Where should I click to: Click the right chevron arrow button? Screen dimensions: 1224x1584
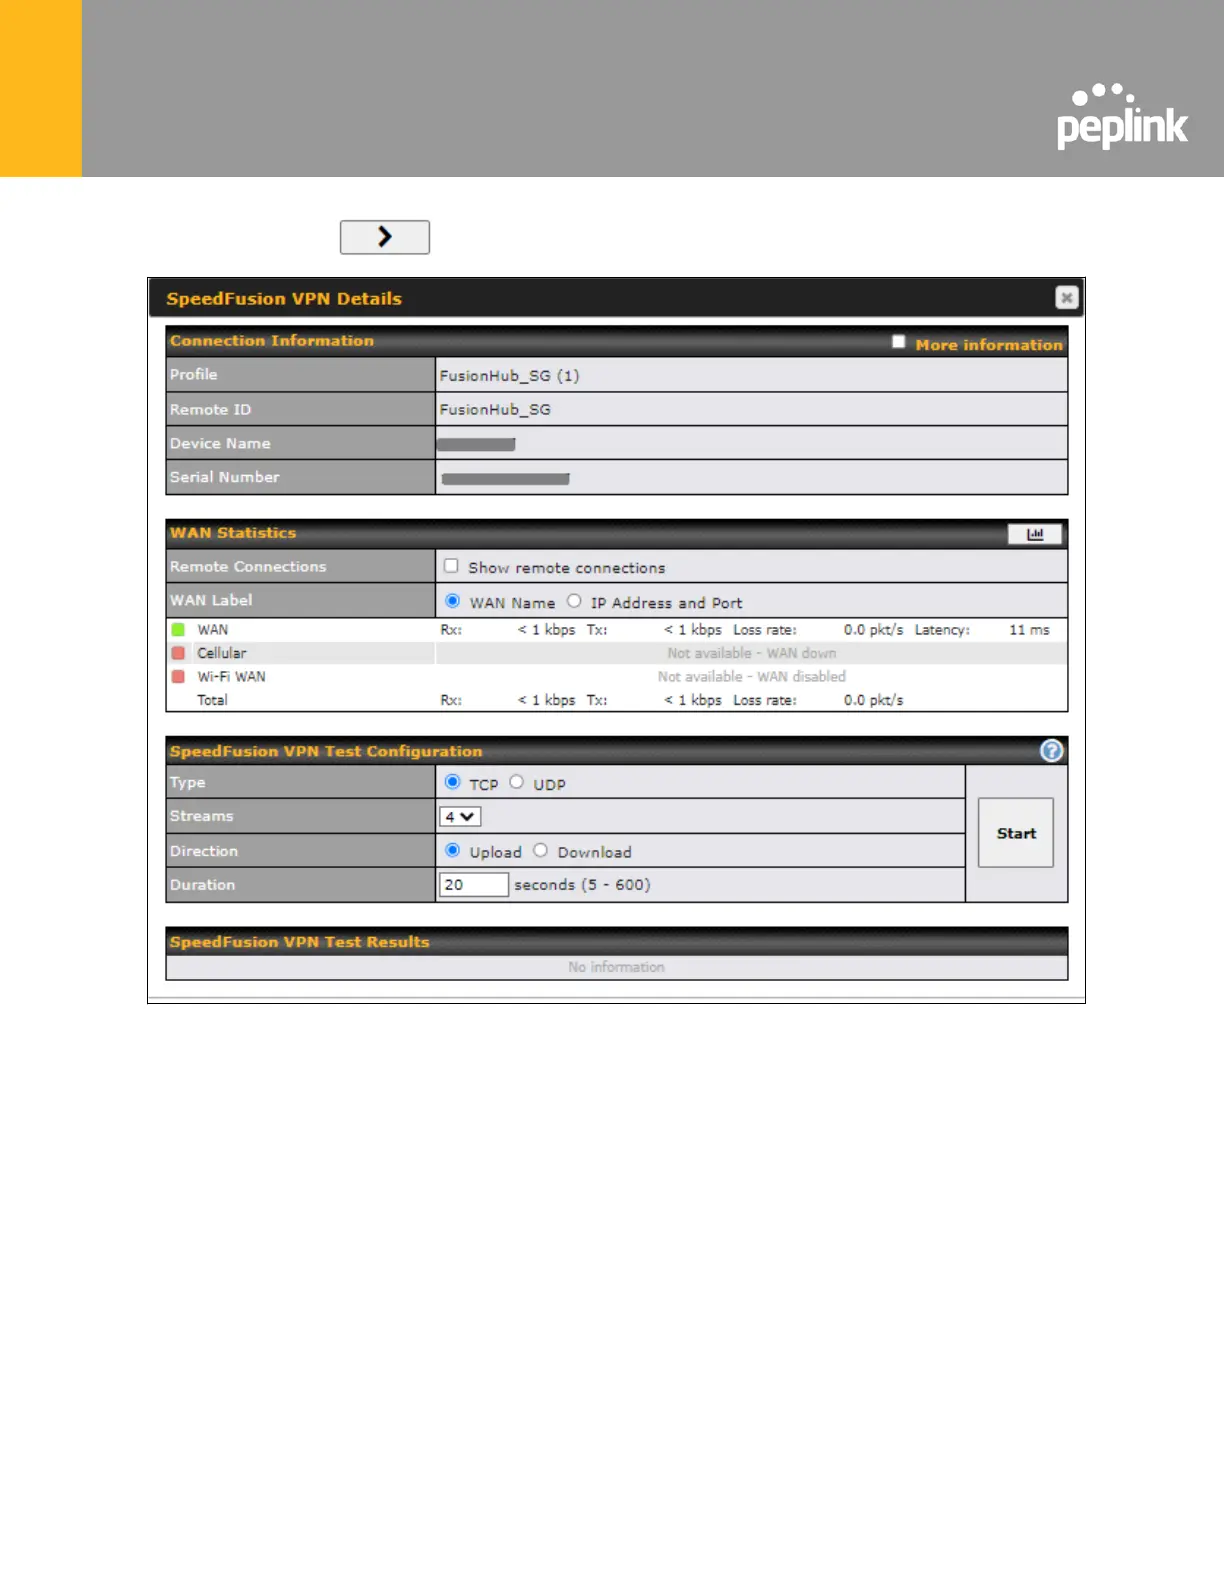point(385,237)
